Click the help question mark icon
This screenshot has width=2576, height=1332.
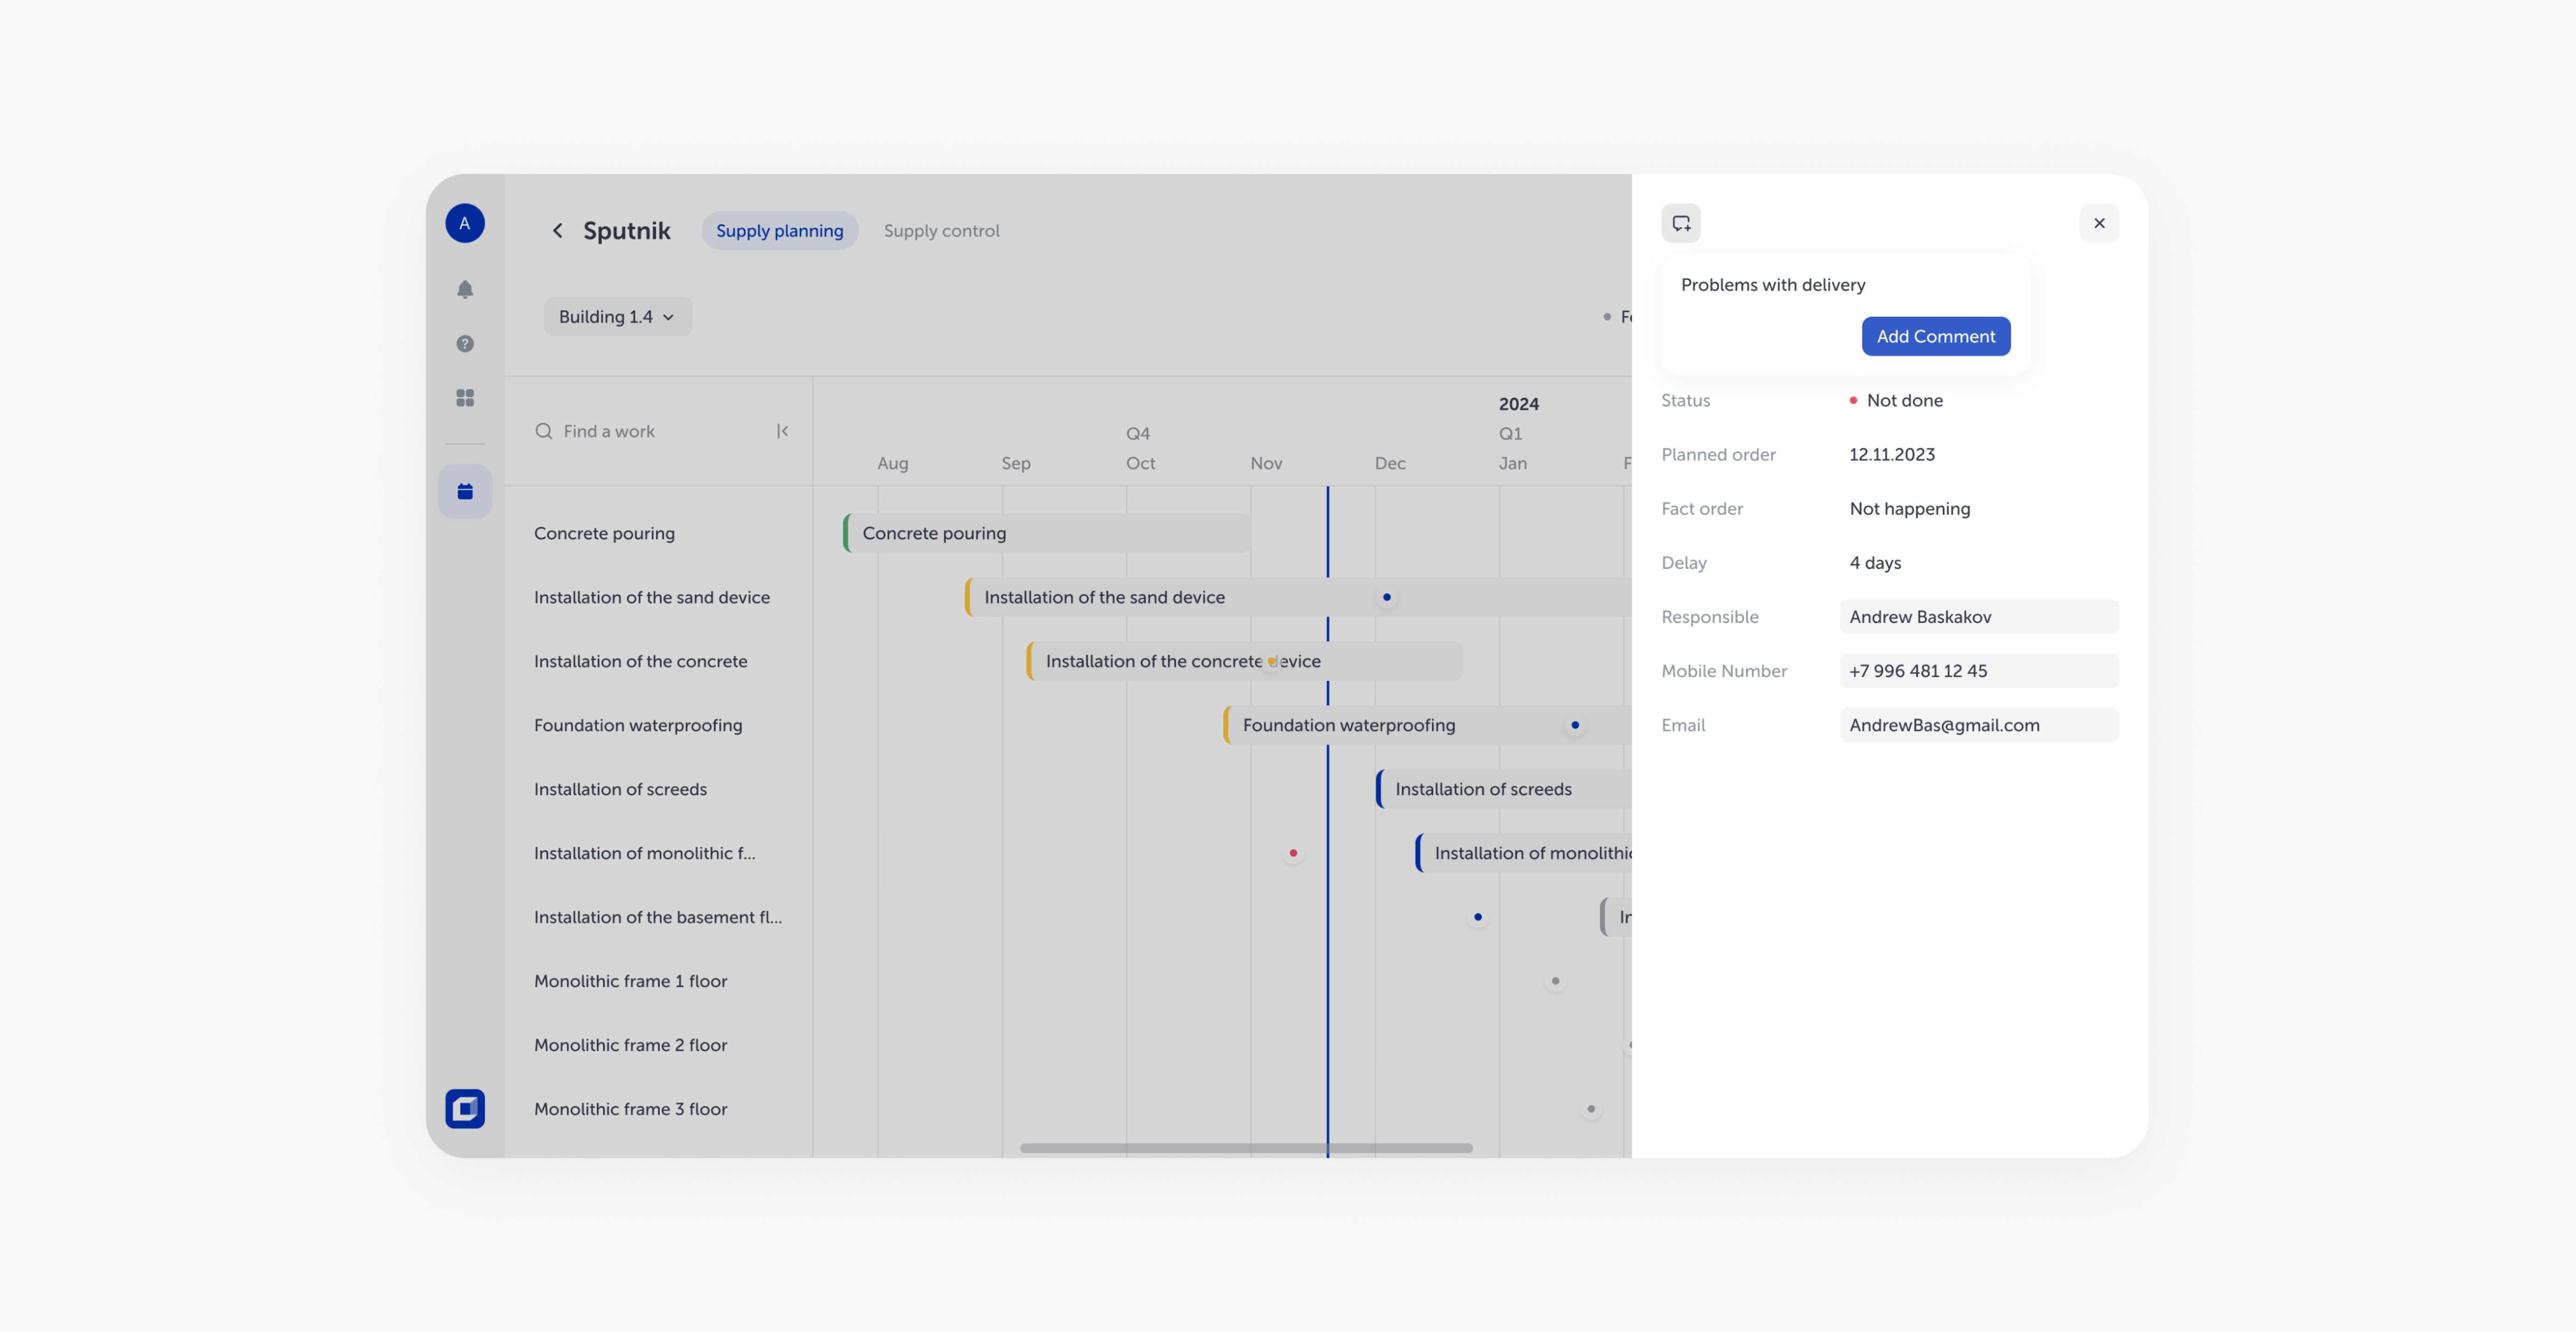click(x=465, y=343)
